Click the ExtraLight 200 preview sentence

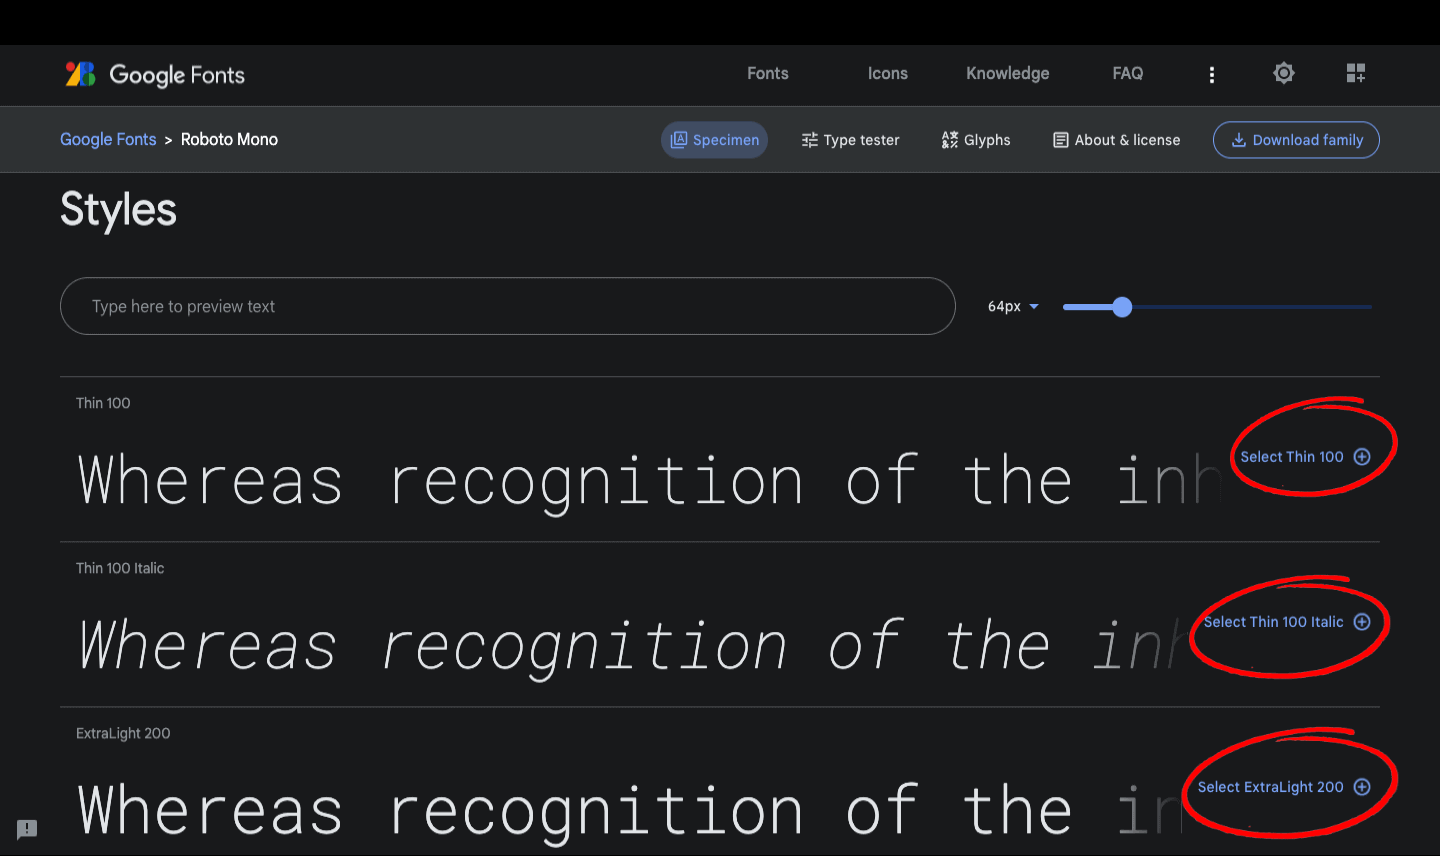pyautogui.click(x=630, y=811)
